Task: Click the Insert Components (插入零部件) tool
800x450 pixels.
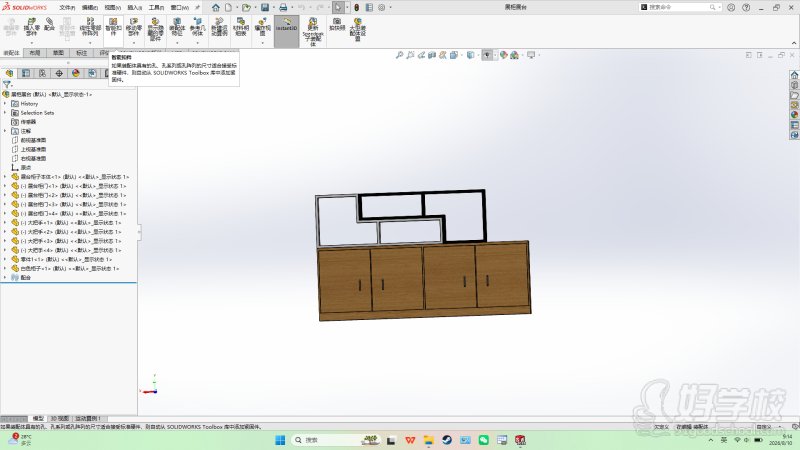Action: pos(32,27)
